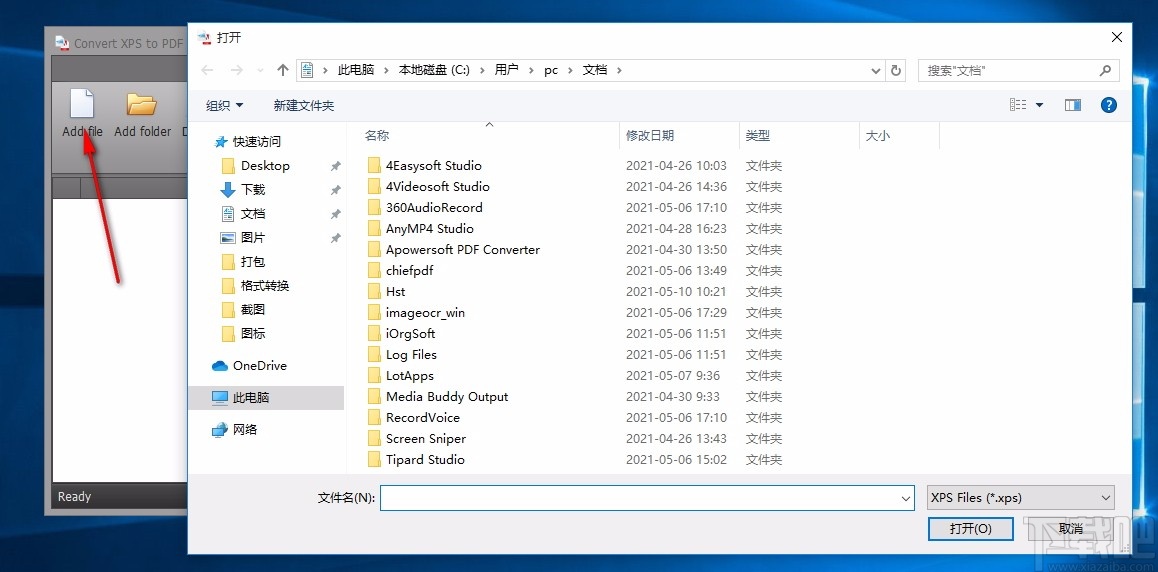Click the 取消 button
Viewport: 1158px width, 572px height.
1070,528
